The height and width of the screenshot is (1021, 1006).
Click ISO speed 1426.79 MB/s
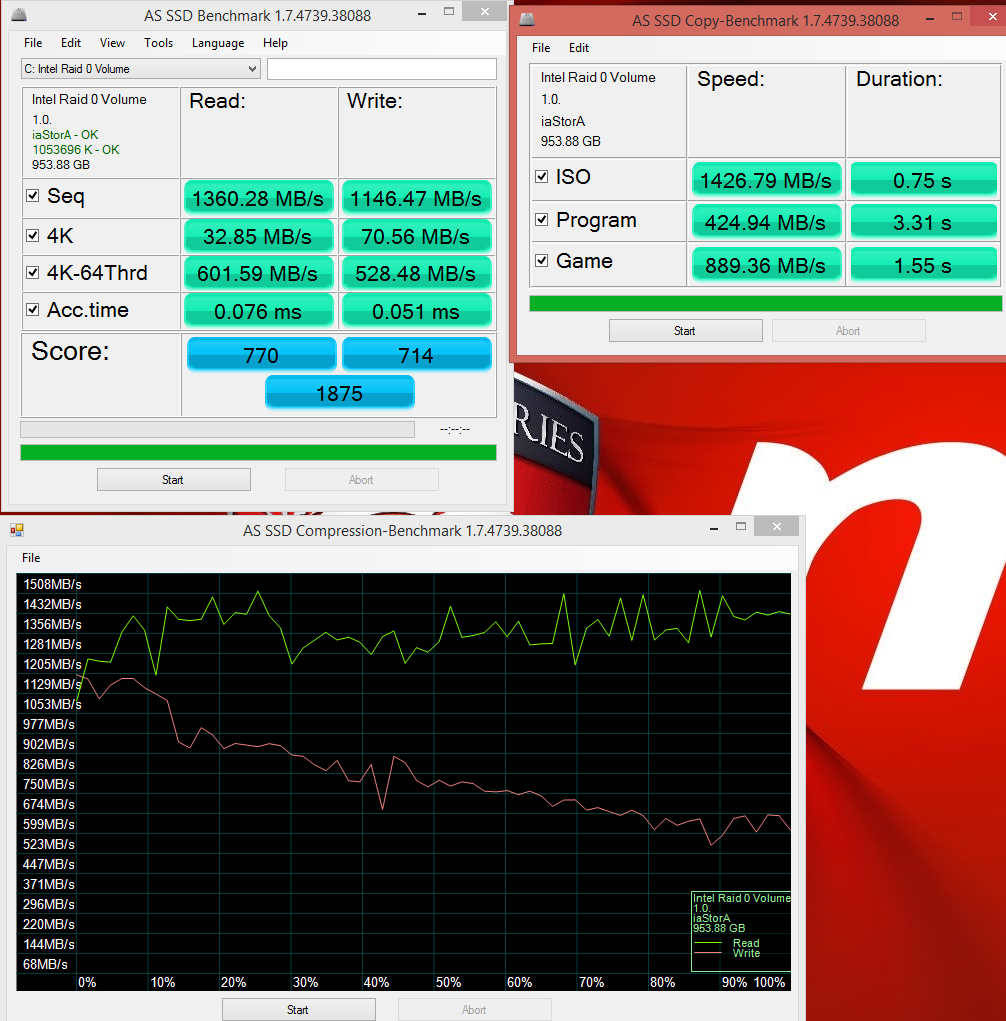tap(766, 180)
